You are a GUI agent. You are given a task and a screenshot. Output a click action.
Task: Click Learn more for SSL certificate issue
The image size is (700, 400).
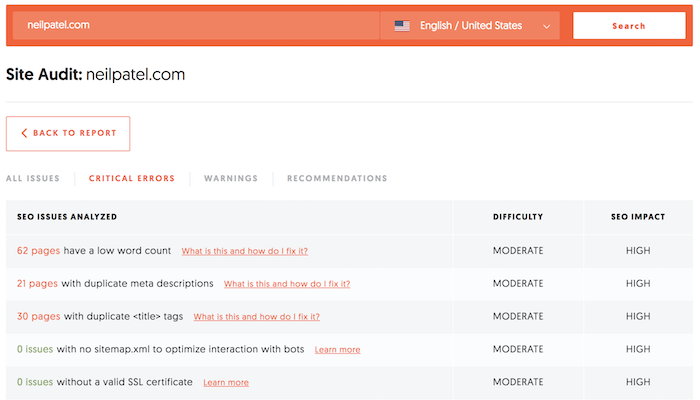click(226, 383)
